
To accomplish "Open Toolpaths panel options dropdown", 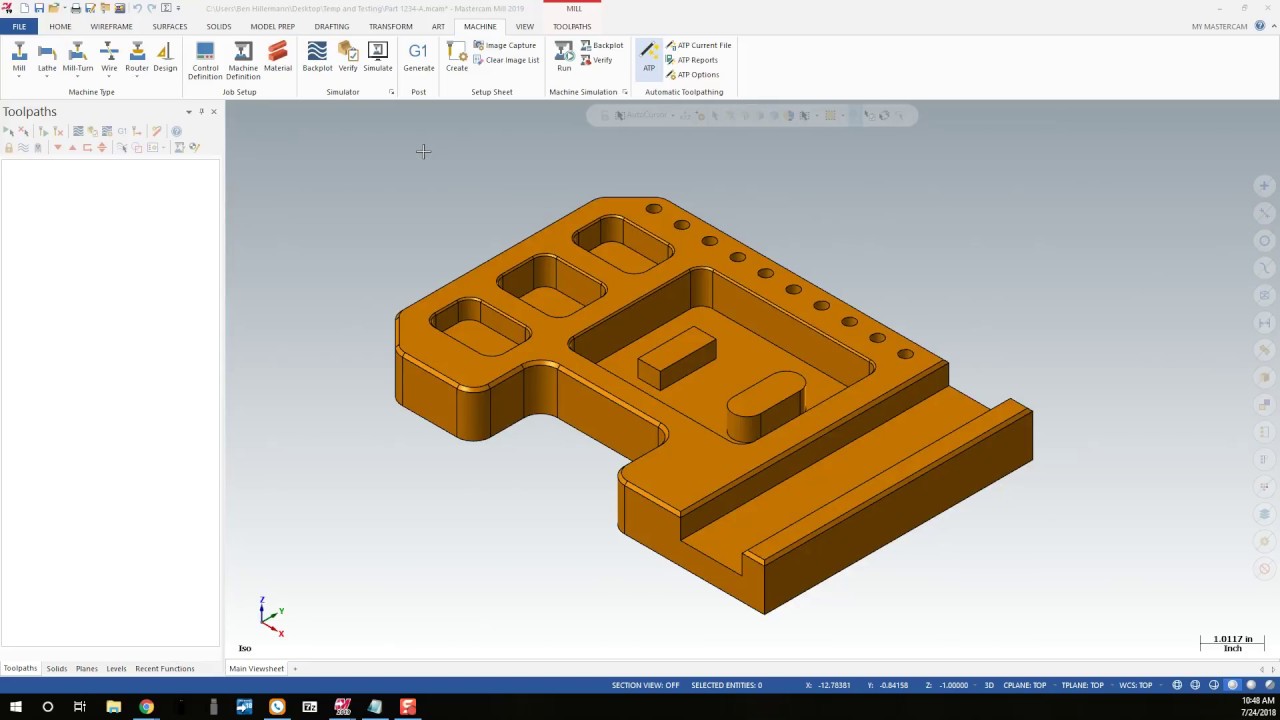I will (x=189, y=112).
